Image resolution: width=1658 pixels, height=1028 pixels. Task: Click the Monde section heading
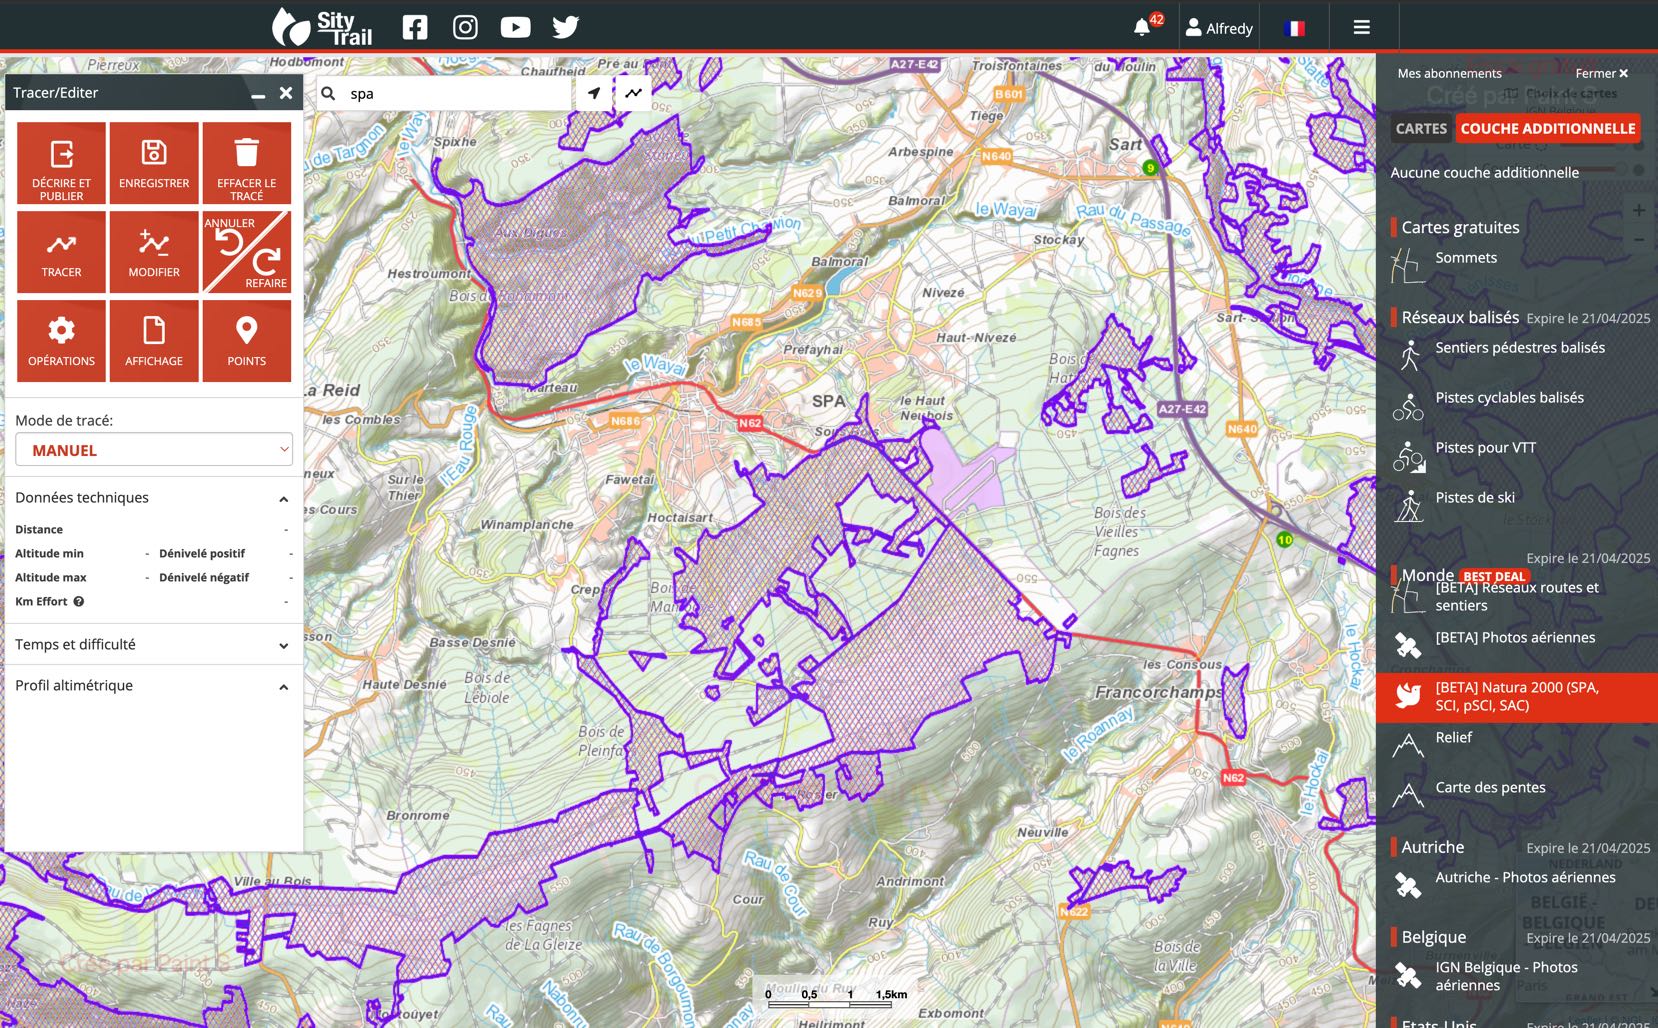[1427, 575]
